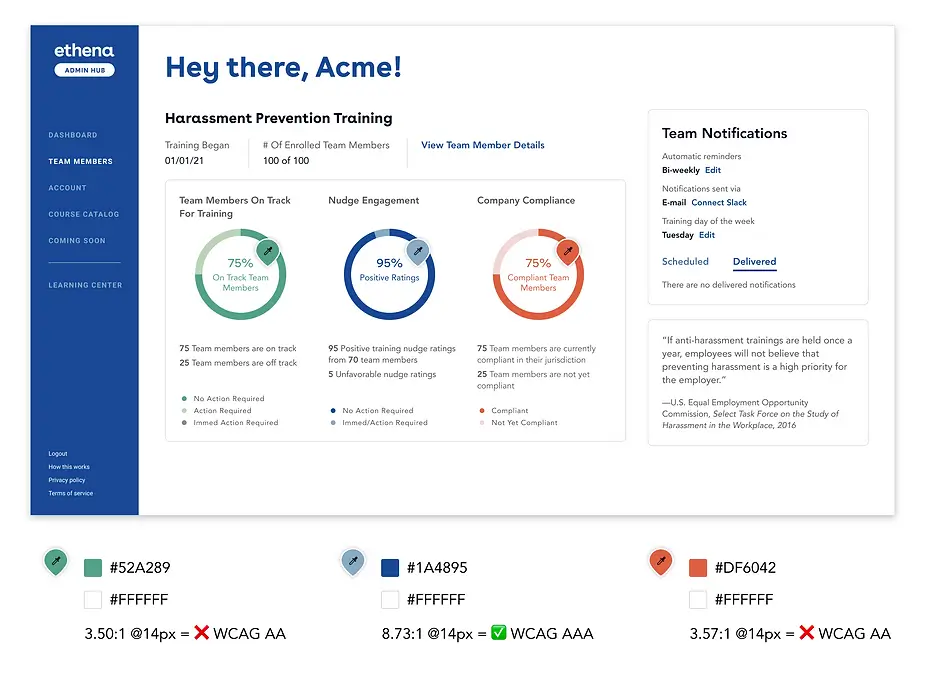
Task: Go to Team Members in the sidebar
Action: point(80,162)
